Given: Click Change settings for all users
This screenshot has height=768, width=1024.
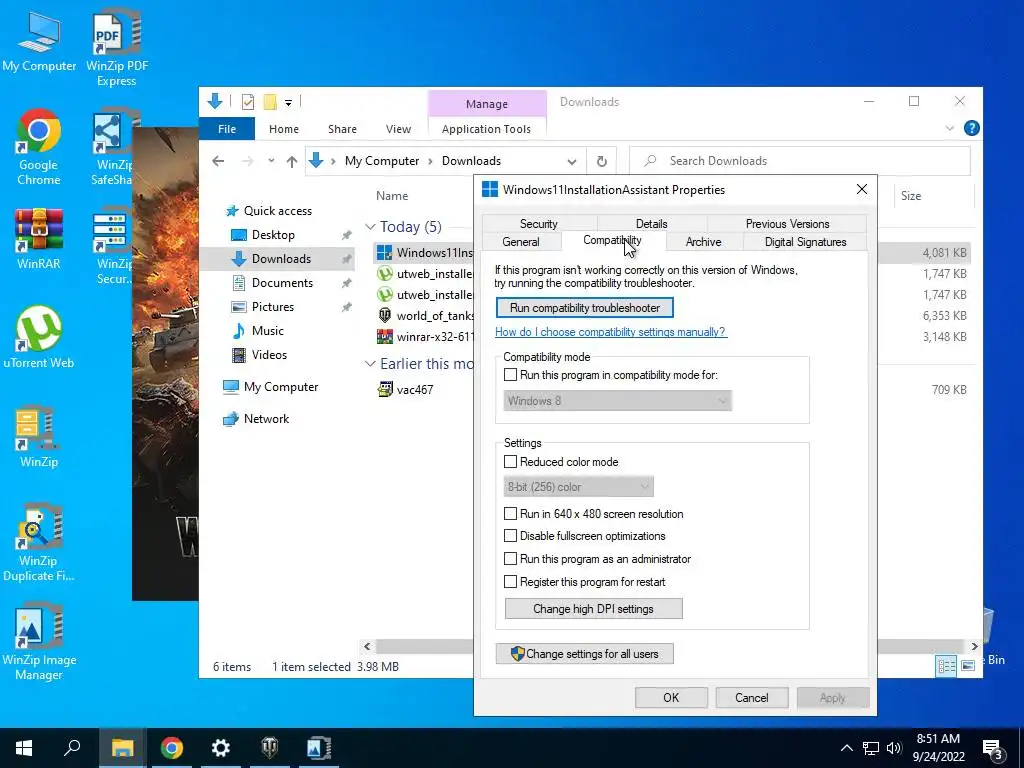Looking at the screenshot, I should [x=584, y=654].
